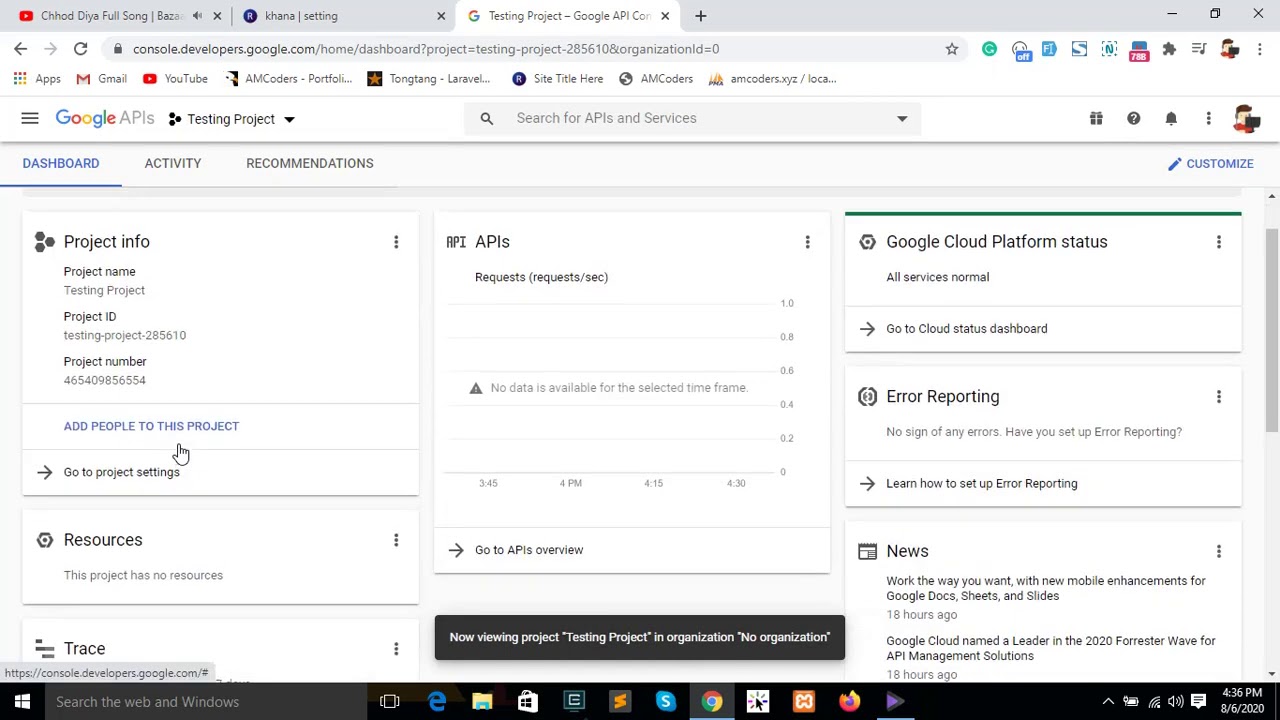Switch to Chhod Diya Full Song tab
Screen dimensions: 1280x720
(x=113, y=16)
